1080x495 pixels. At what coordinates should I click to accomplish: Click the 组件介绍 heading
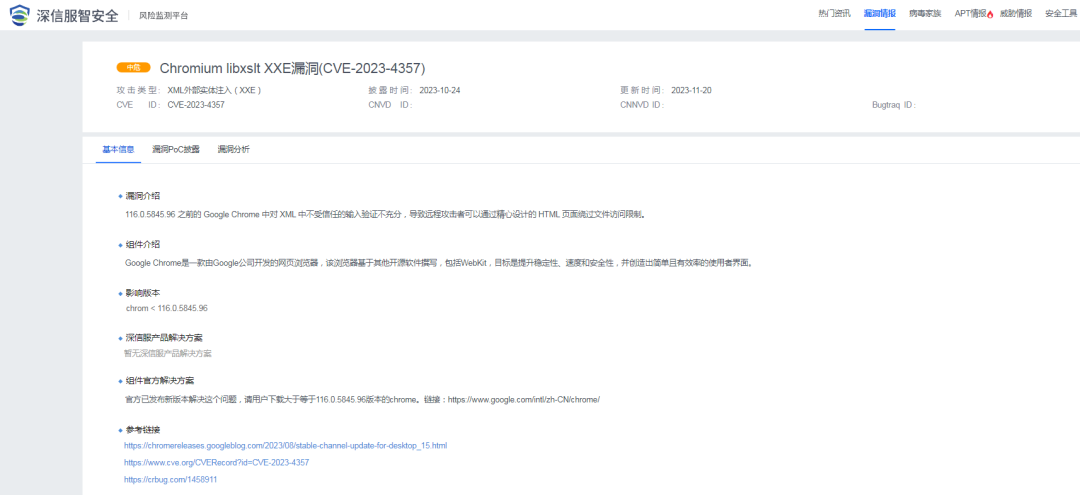(143, 244)
